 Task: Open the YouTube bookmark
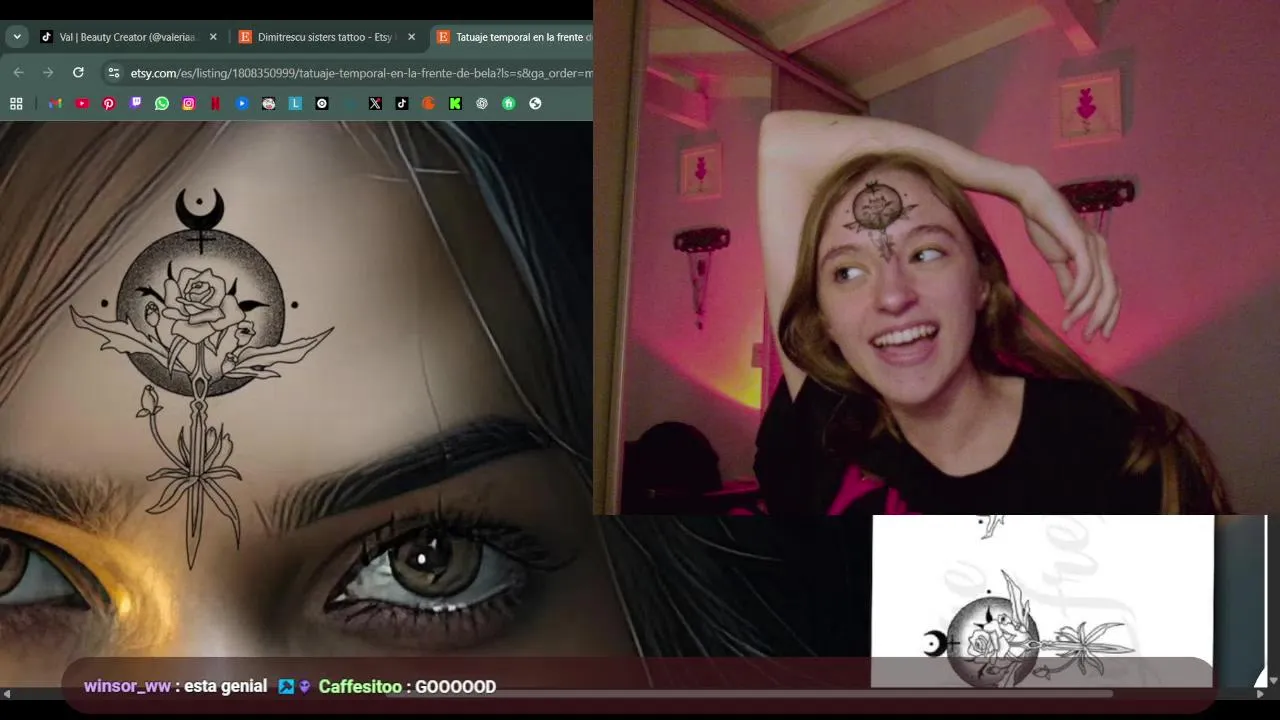(82, 103)
